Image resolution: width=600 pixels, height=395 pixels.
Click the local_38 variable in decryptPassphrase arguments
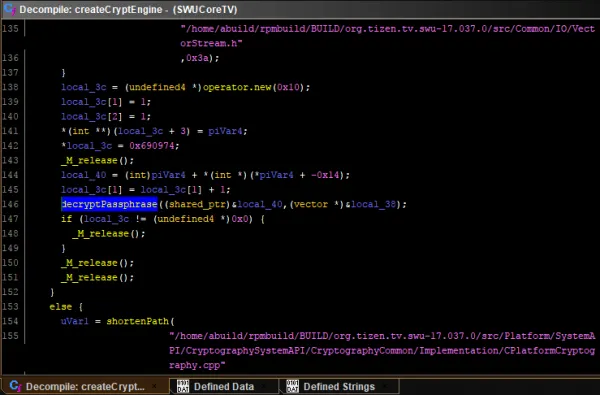pyautogui.click(x=373, y=204)
